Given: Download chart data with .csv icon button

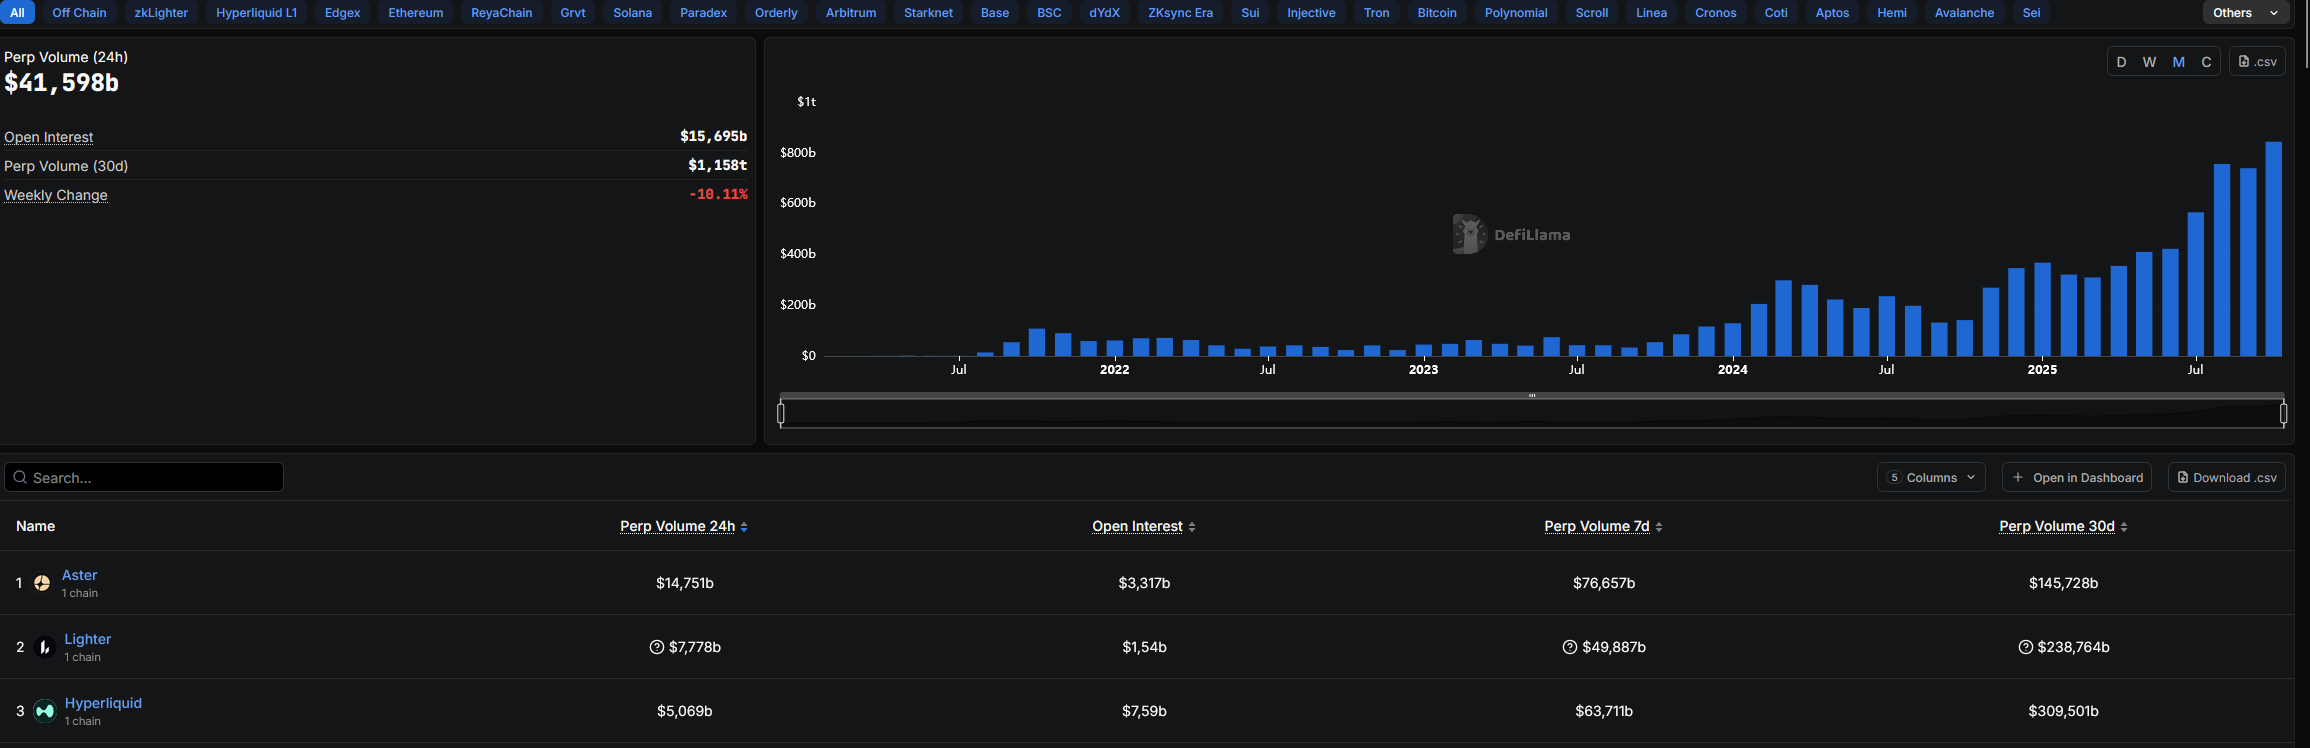Looking at the screenshot, I should 2257,62.
